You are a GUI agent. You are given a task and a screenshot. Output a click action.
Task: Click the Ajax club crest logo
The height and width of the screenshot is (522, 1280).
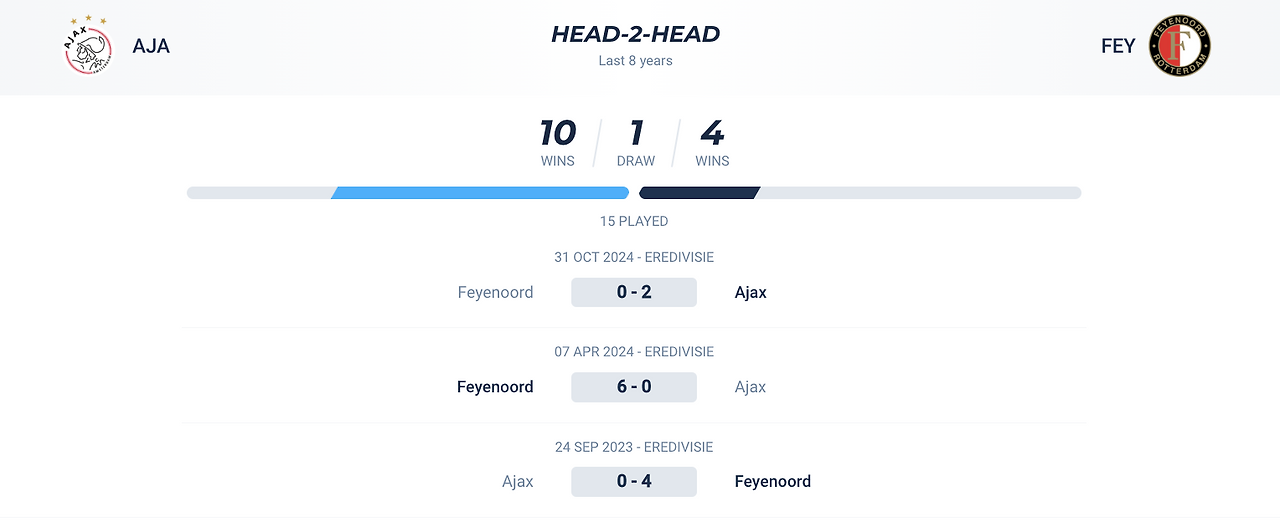click(x=88, y=45)
